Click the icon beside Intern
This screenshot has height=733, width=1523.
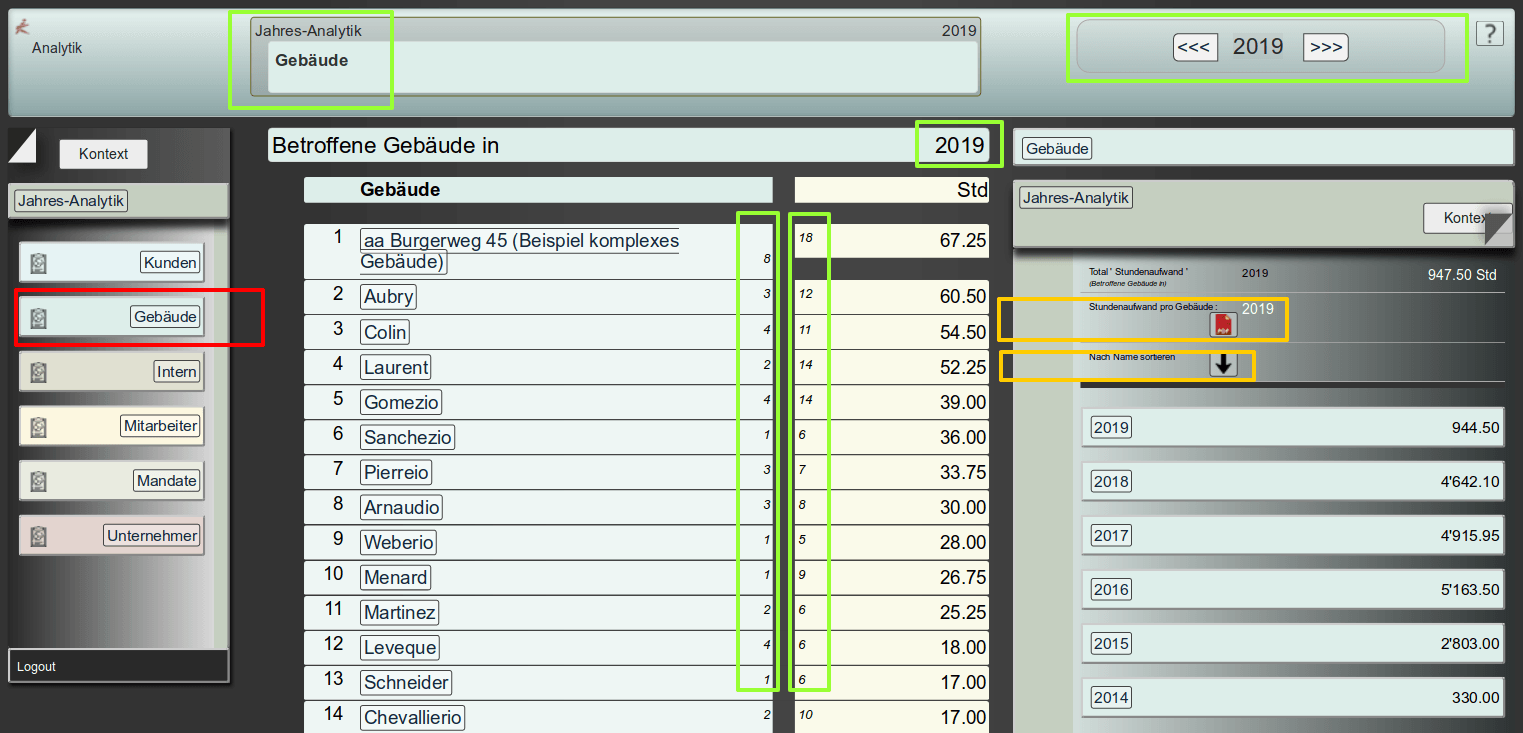click(x=38, y=372)
